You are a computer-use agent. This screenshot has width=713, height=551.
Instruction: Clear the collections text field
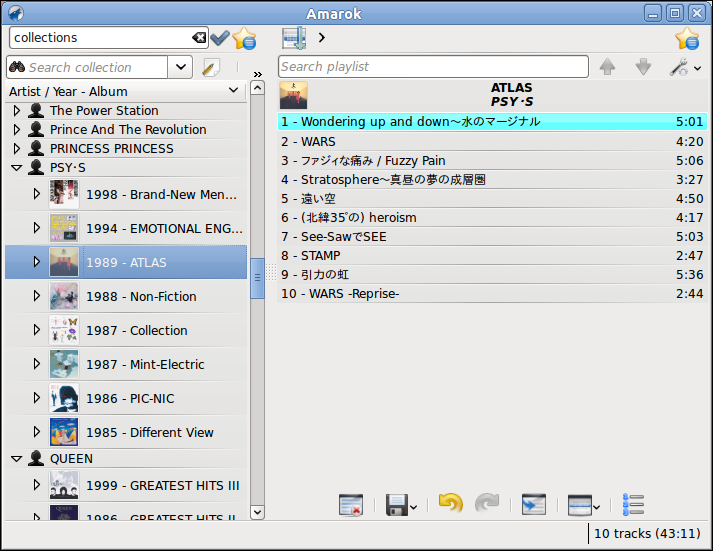199,37
